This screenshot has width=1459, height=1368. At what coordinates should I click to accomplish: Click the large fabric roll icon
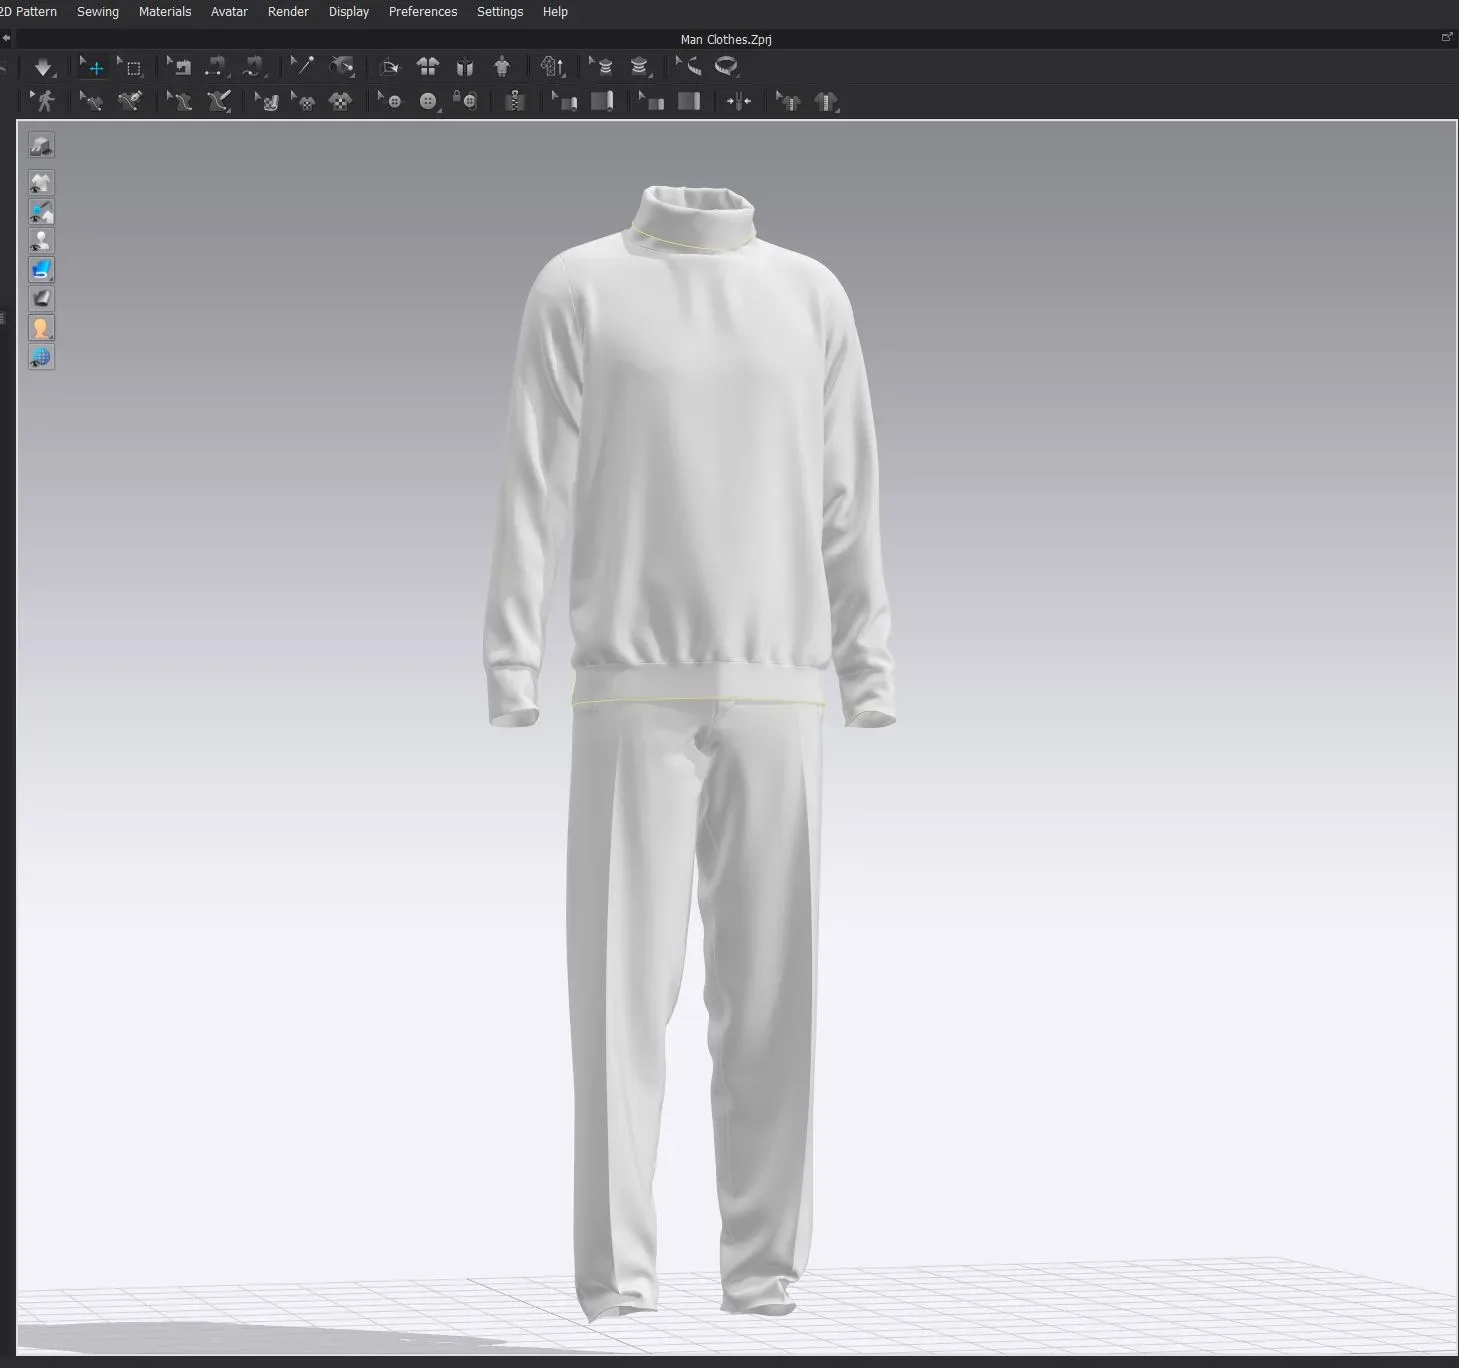[x=602, y=101]
